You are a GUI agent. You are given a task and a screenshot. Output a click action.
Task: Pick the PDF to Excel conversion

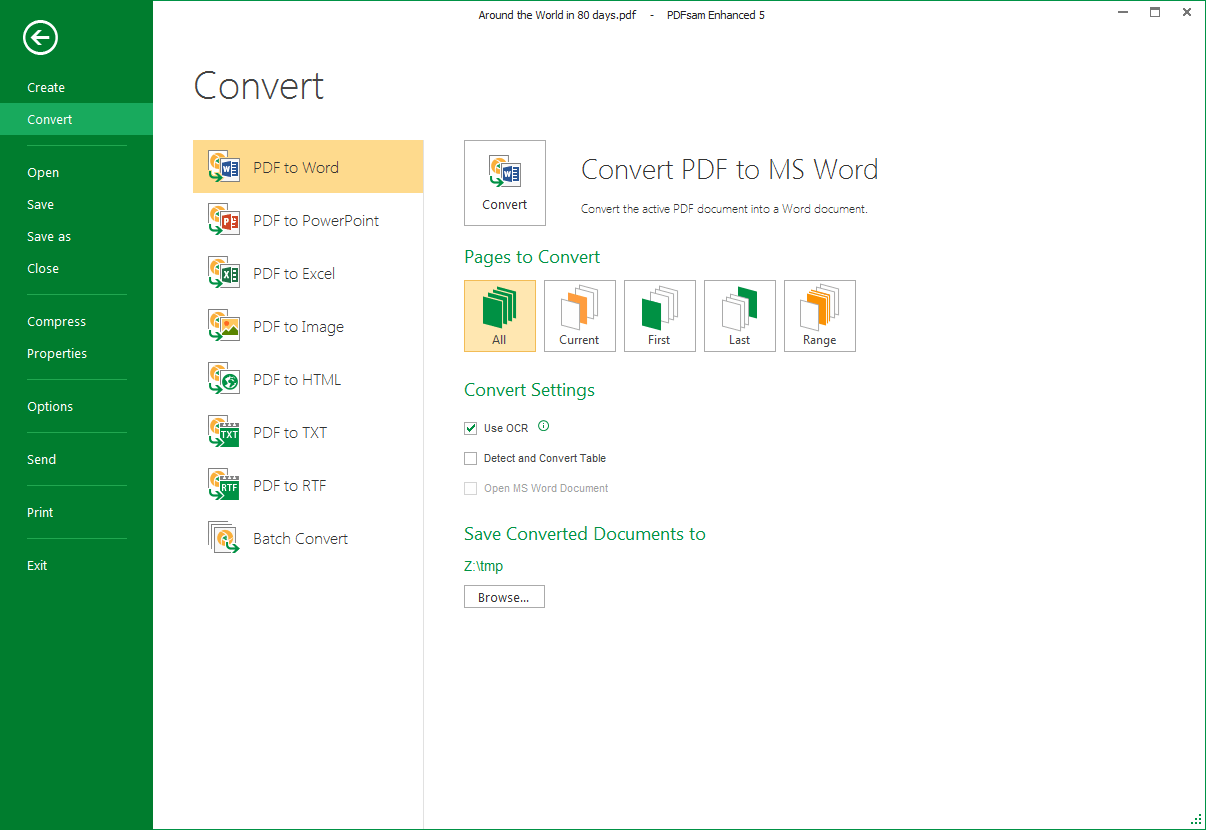[308, 273]
